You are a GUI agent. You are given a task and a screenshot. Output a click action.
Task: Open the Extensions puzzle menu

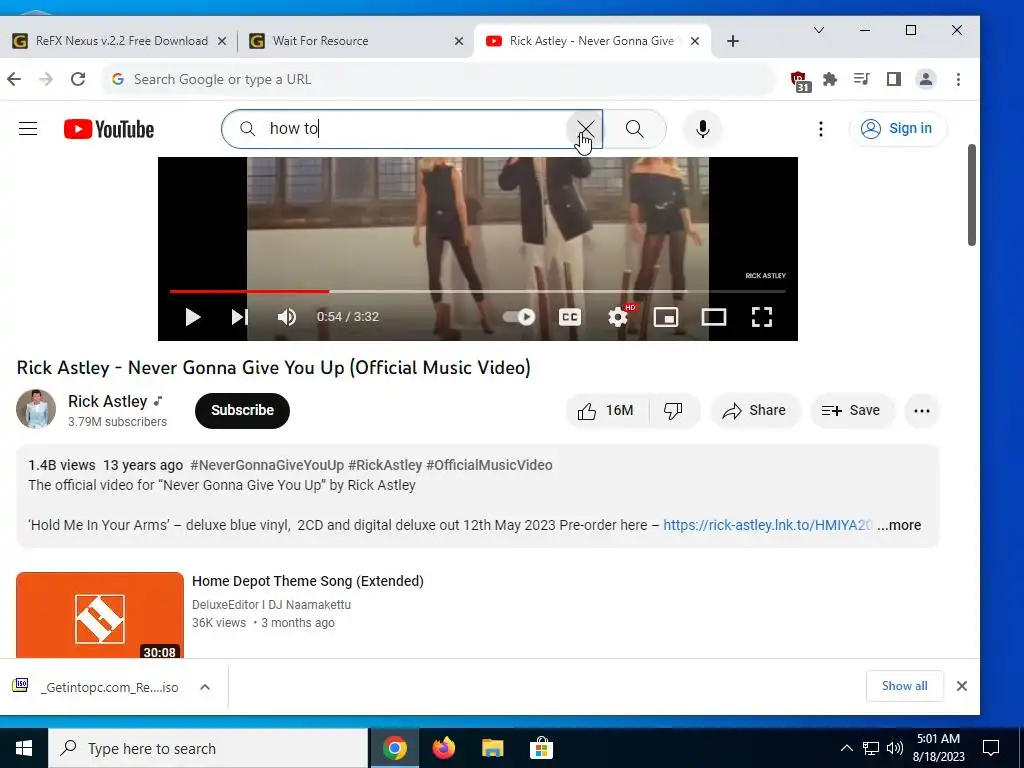point(830,79)
